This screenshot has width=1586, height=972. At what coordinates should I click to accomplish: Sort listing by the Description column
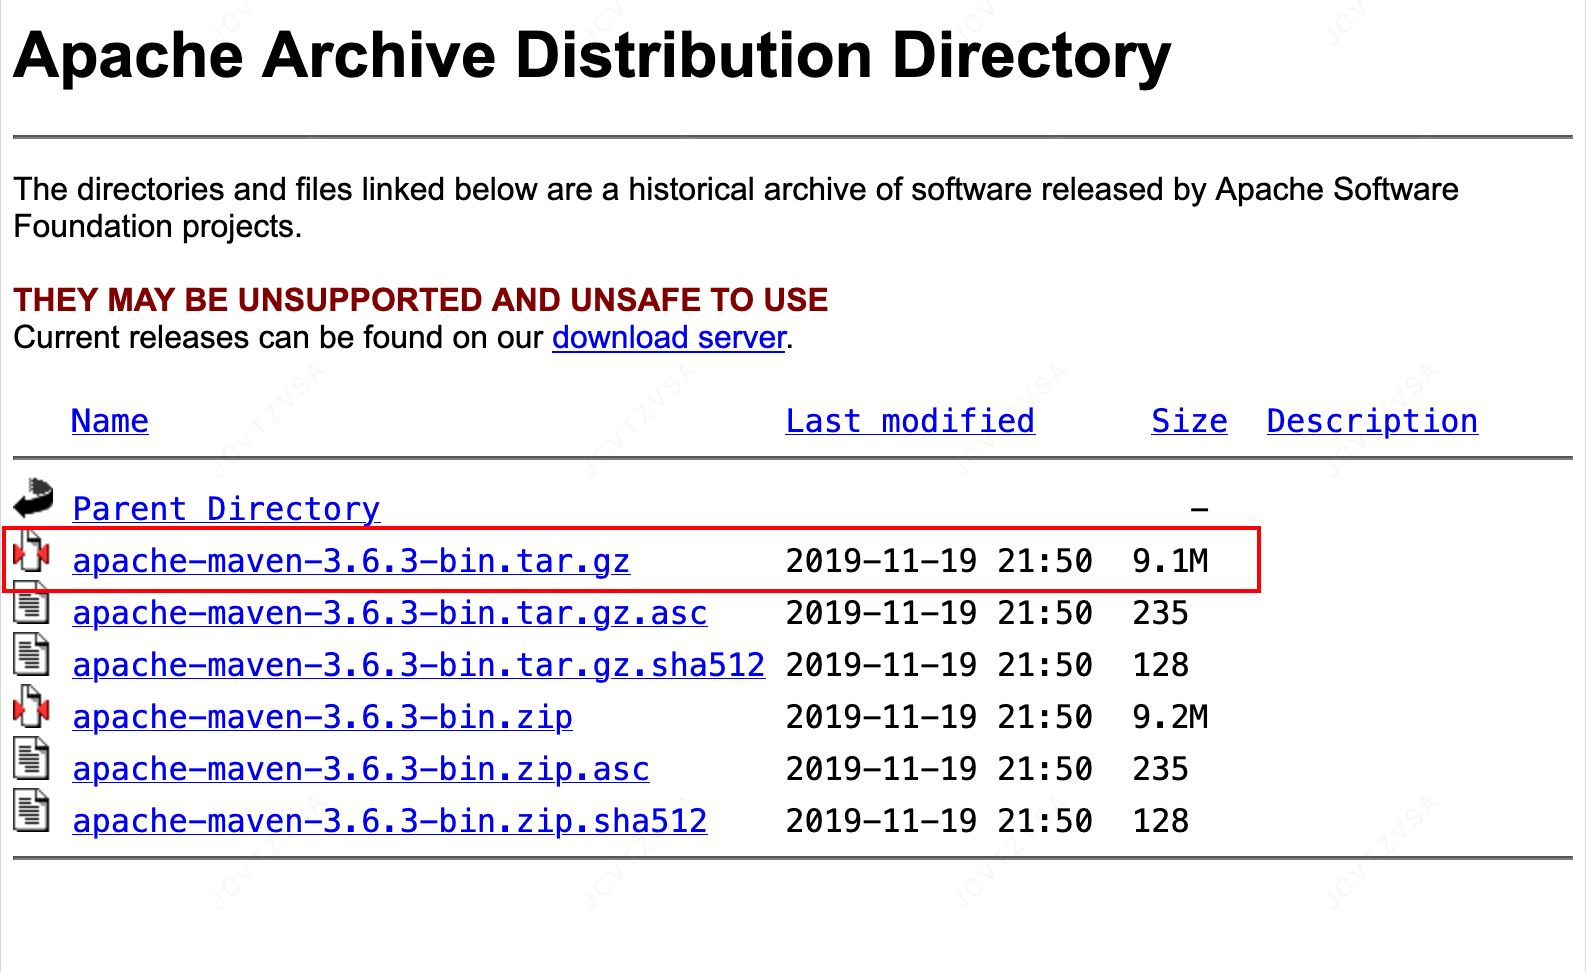pyautogui.click(x=1372, y=422)
